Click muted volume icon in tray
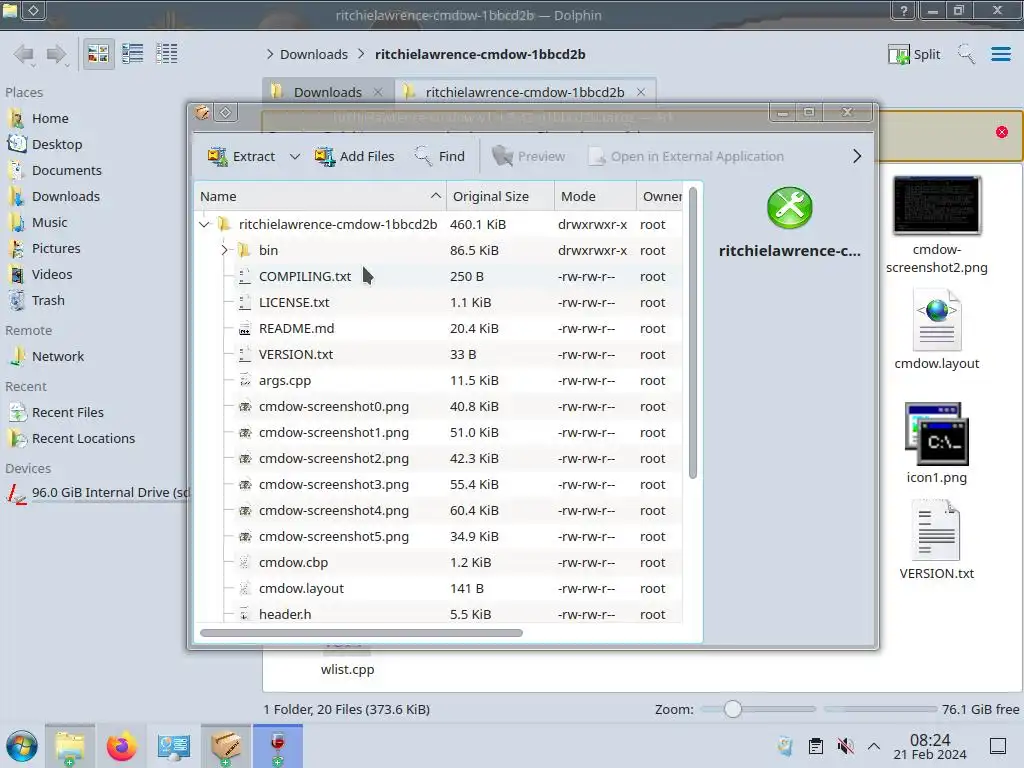The image size is (1024, 768). coord(845,746)
